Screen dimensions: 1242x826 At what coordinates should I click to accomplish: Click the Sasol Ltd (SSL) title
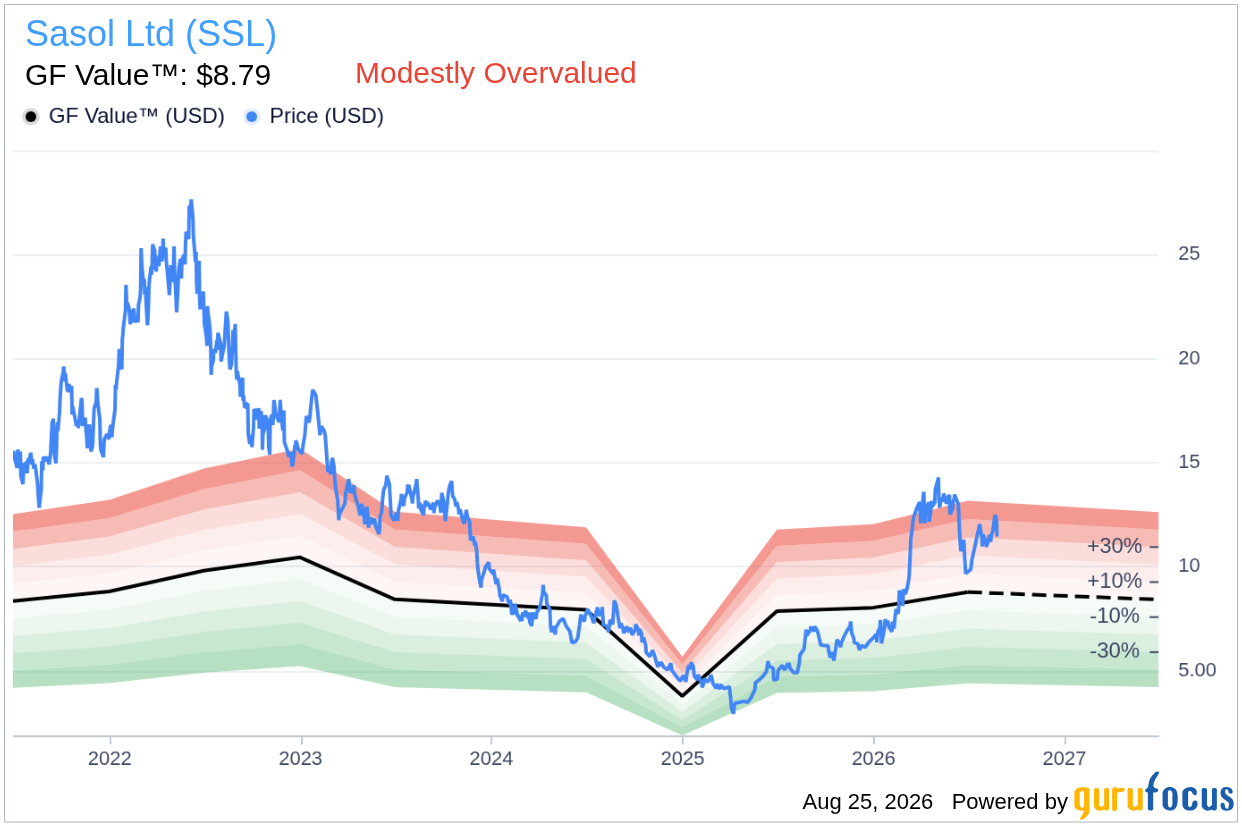[151, 34]
